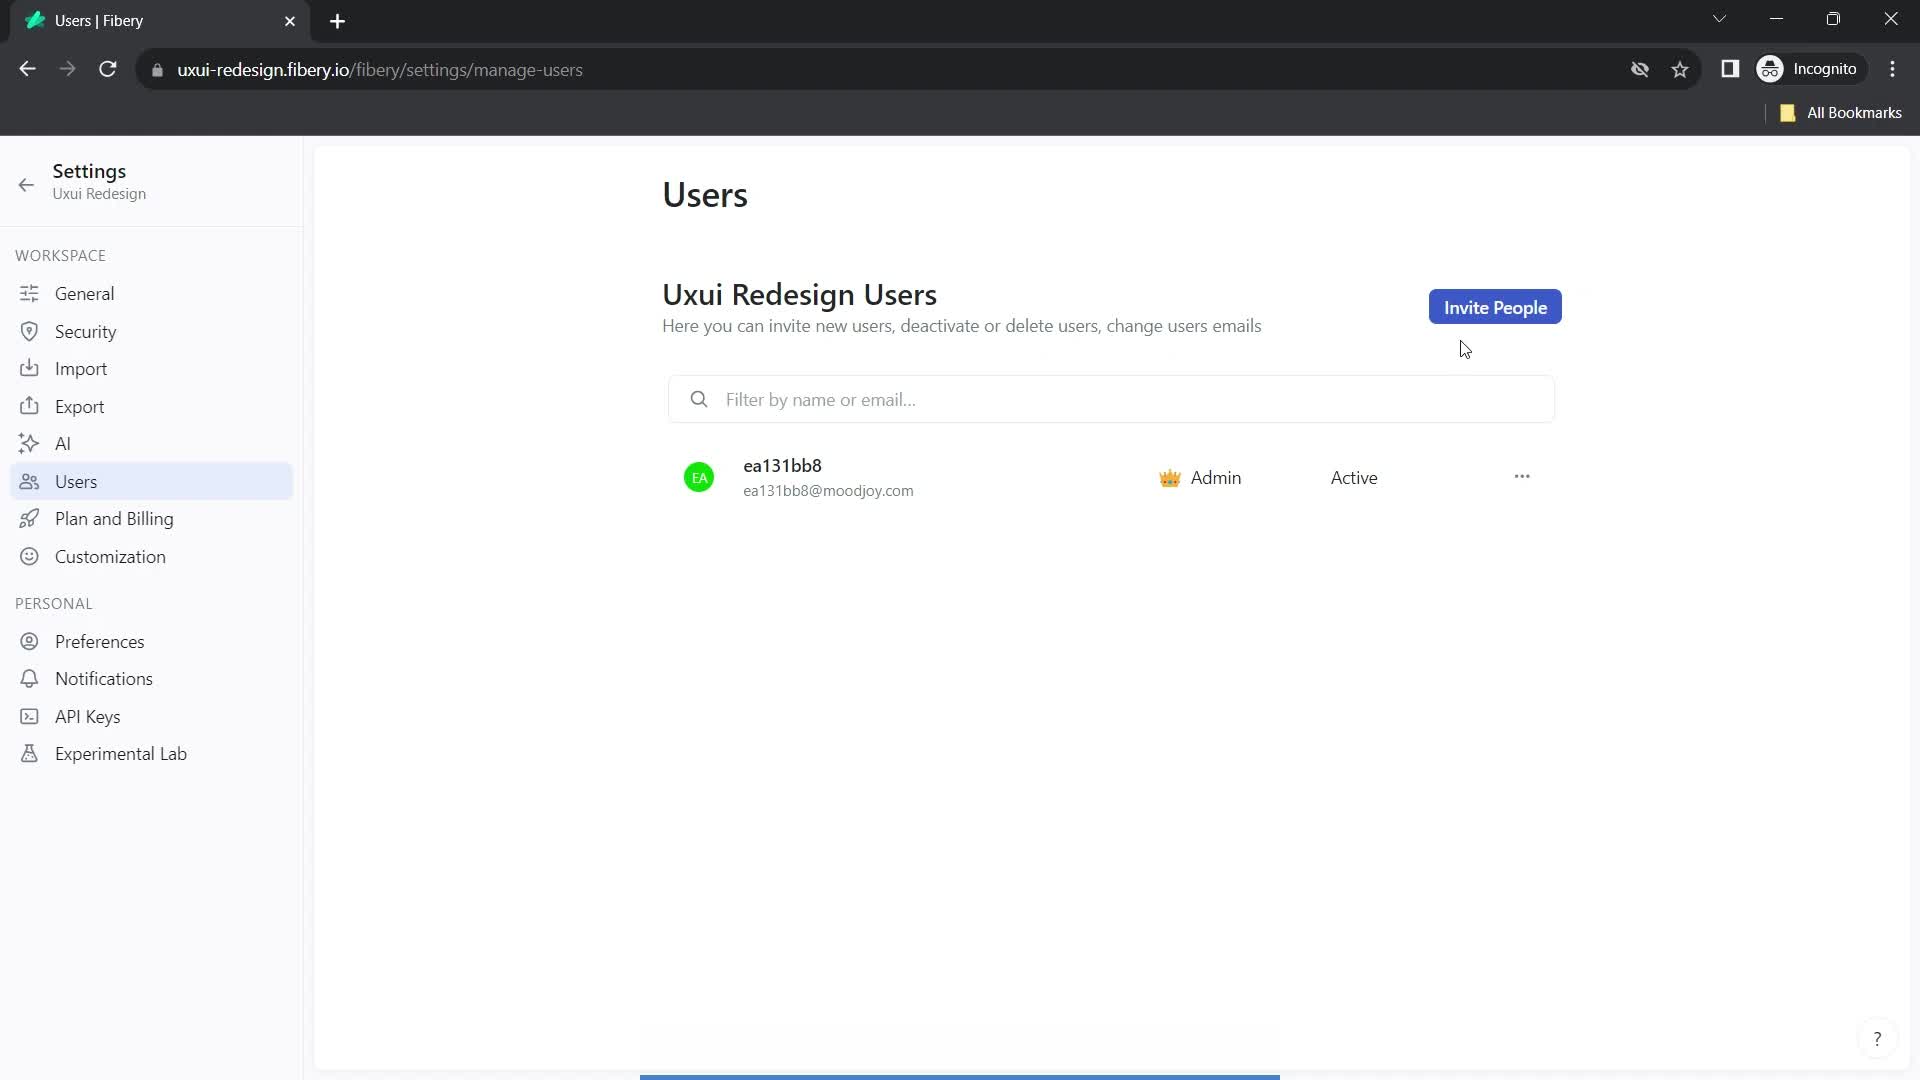1920x1080 pixels.
Task: Select the Customization menu item
Action: point(109,555)
